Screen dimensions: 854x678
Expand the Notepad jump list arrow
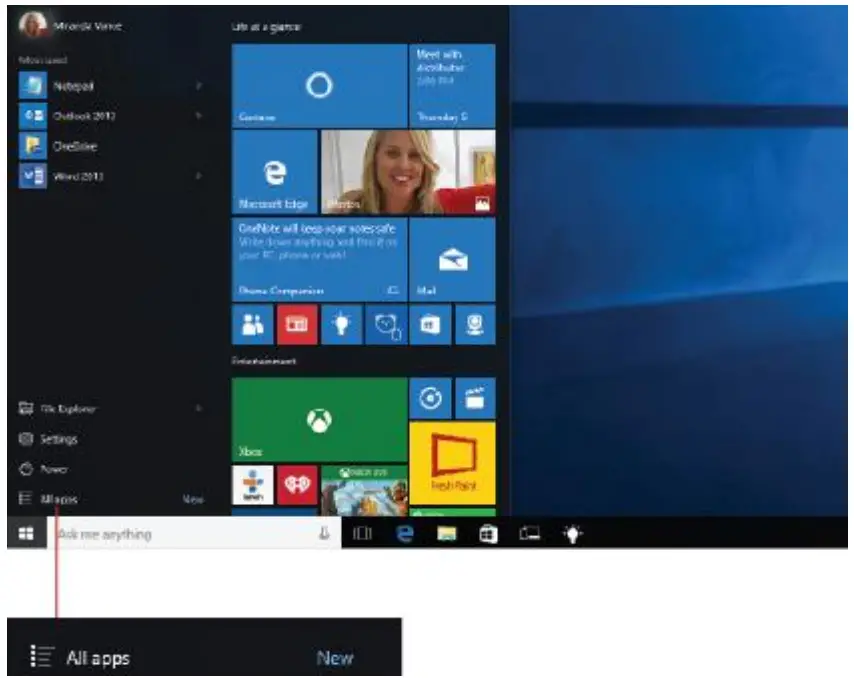(x=198, y=86)
